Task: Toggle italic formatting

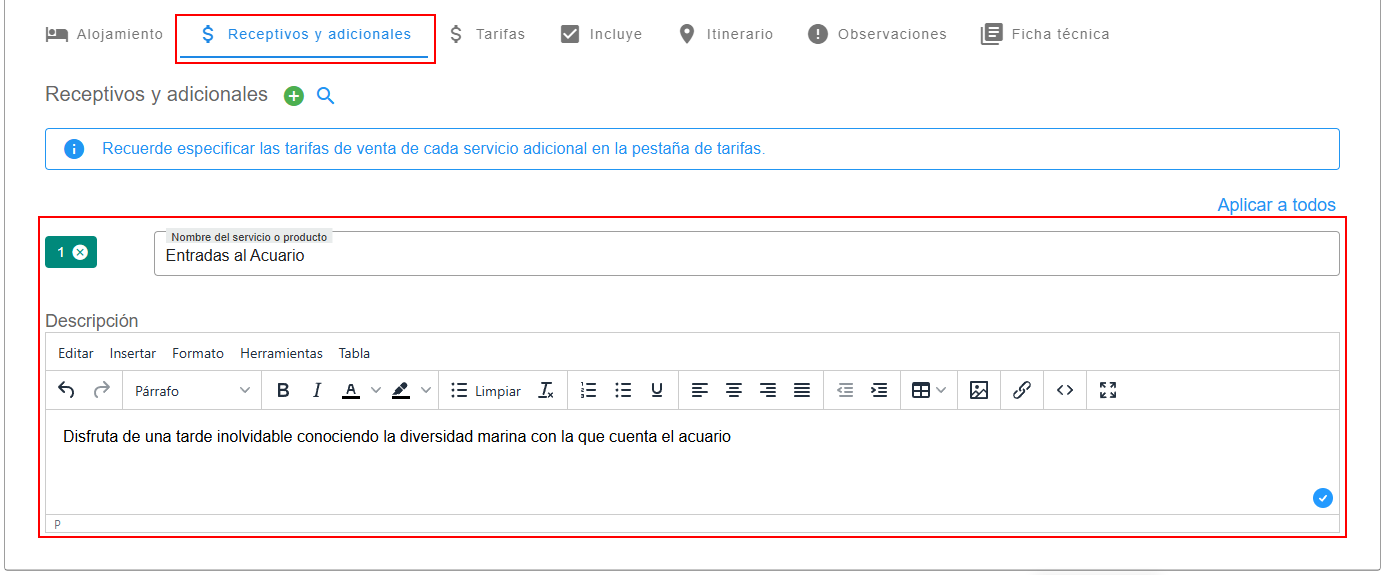Action: (x=317, y=390)
